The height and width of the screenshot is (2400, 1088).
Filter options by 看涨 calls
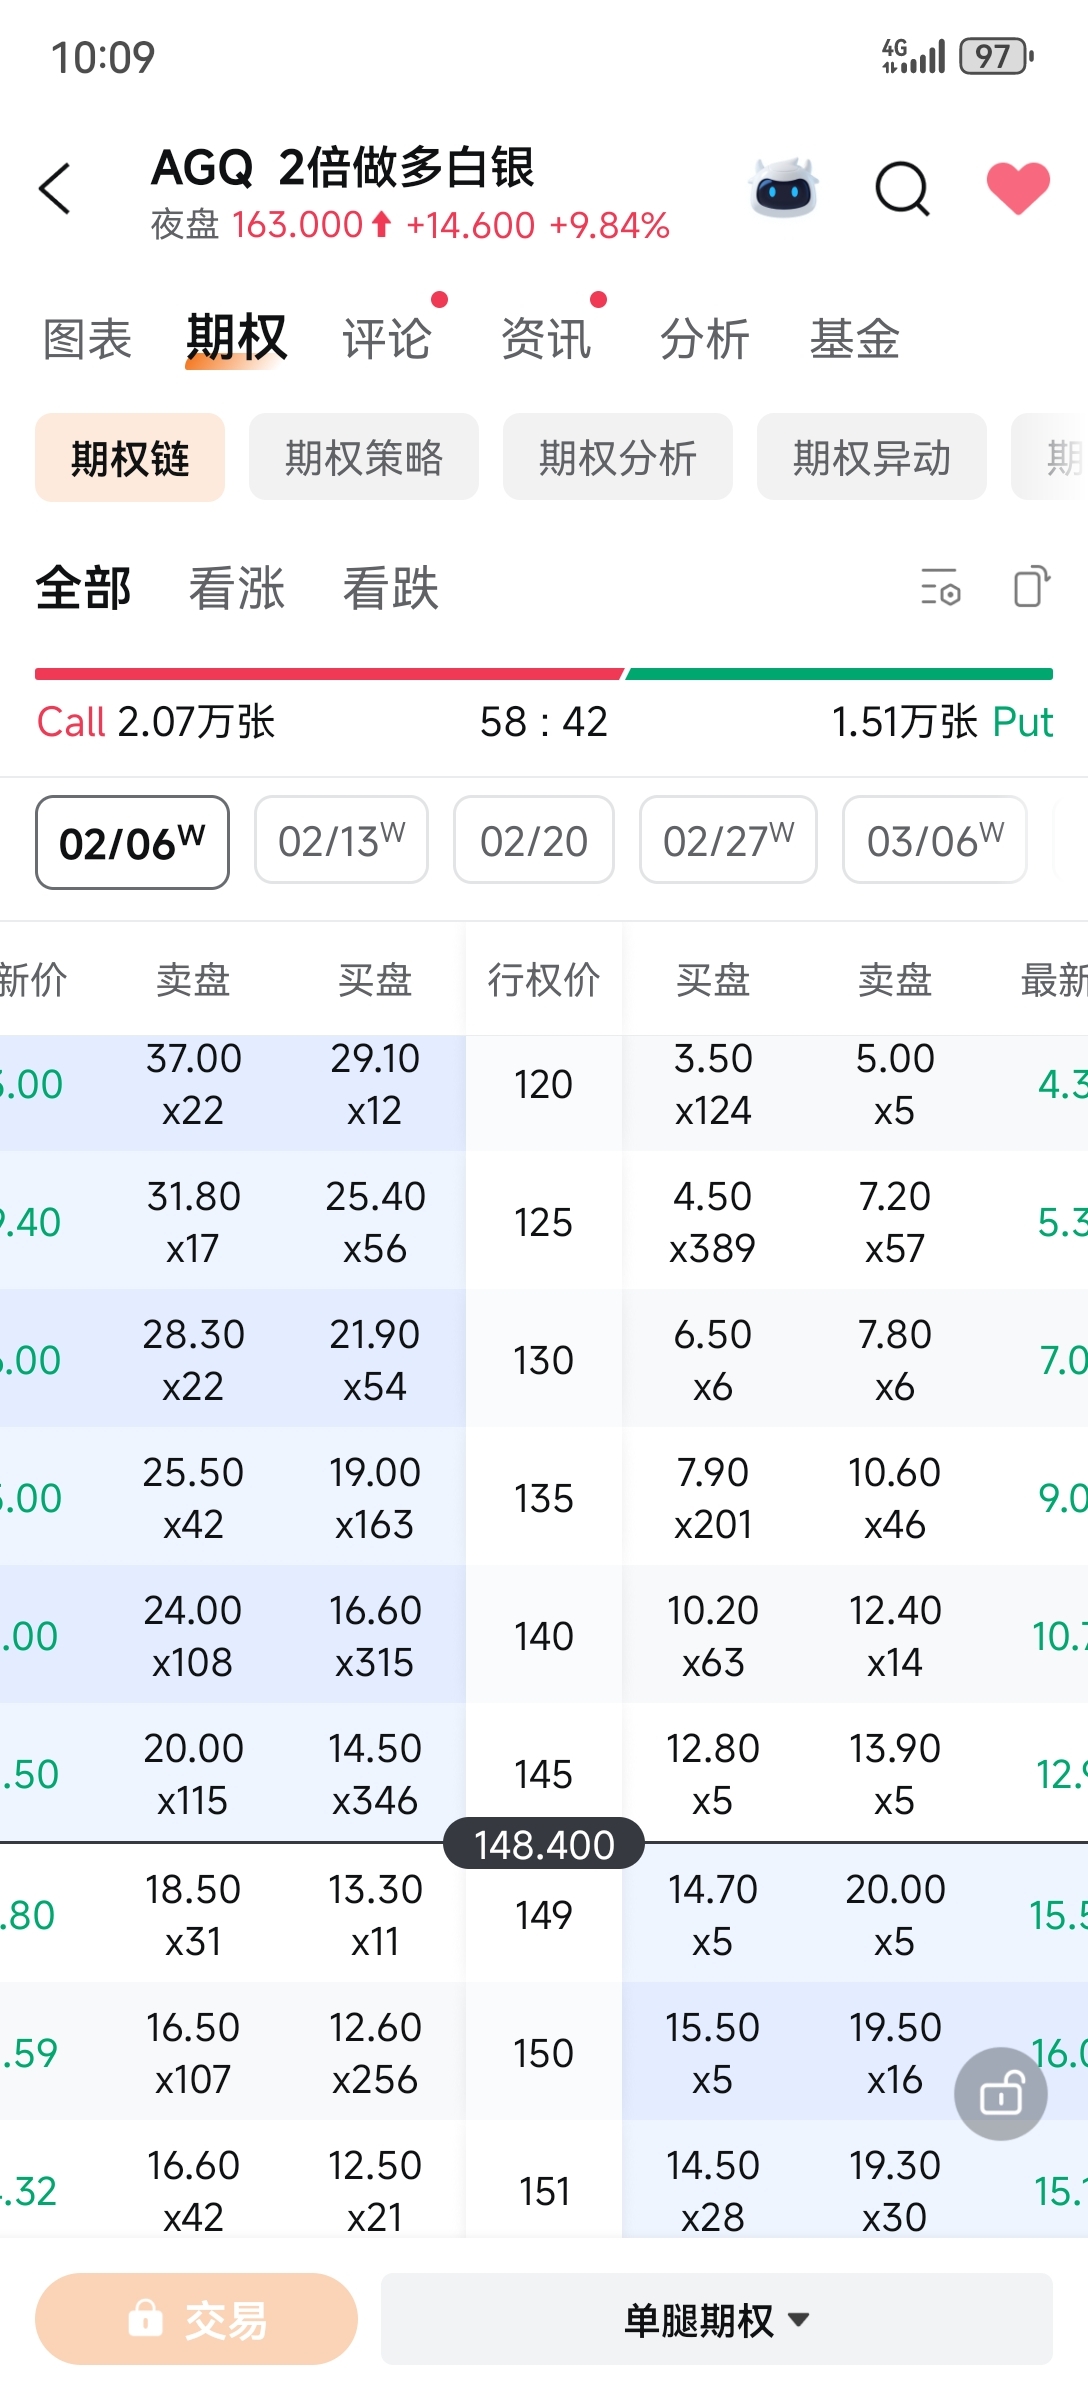237,588
